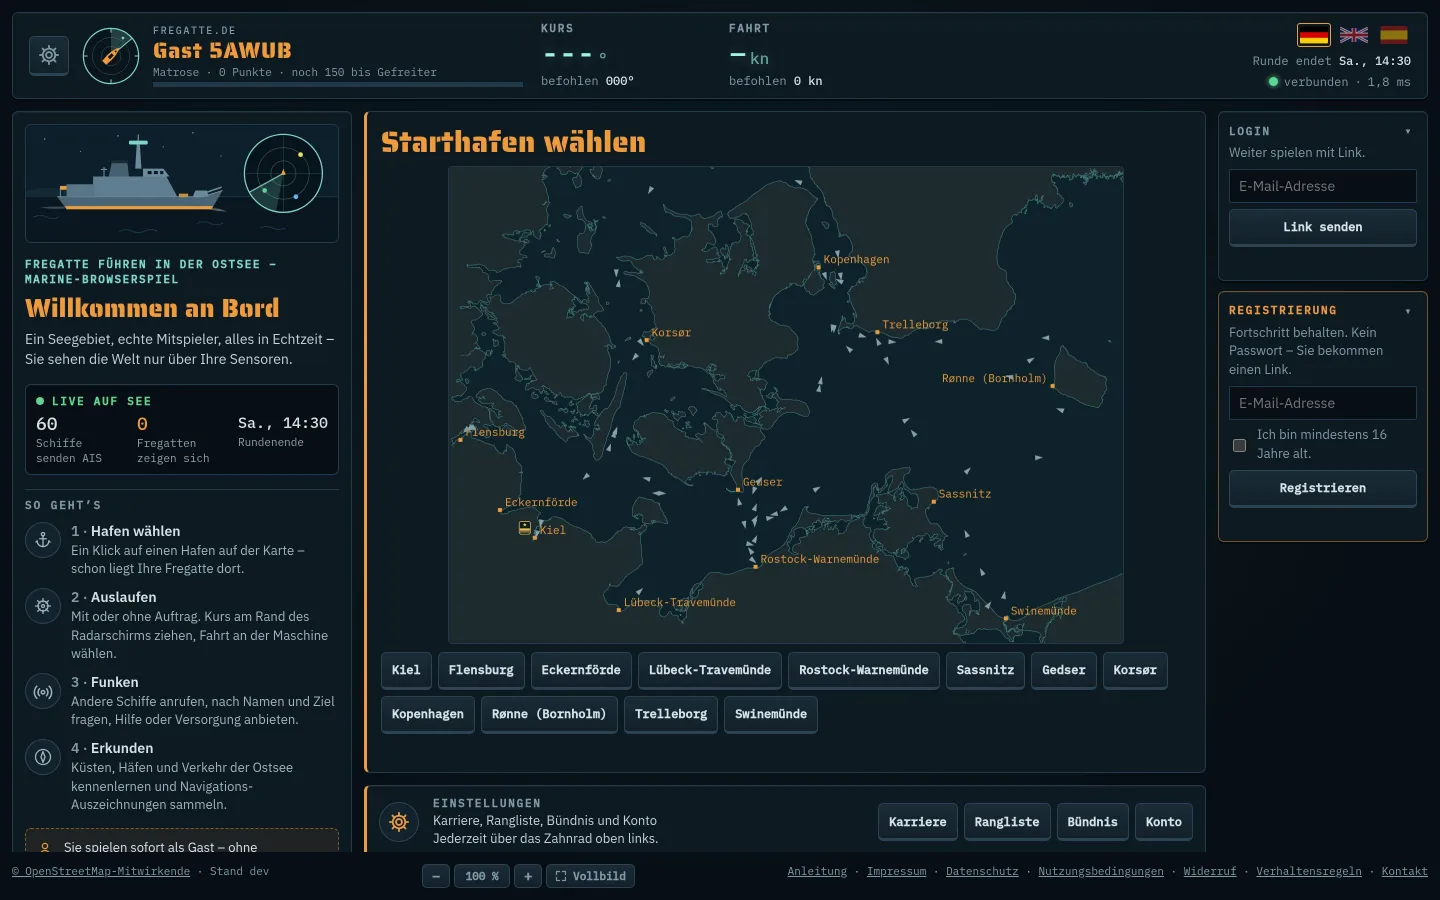The height and width of the screenshot is (900, 1440).
Task: Enter fullscreen with Vollbild button
Action: pos(590,876)
